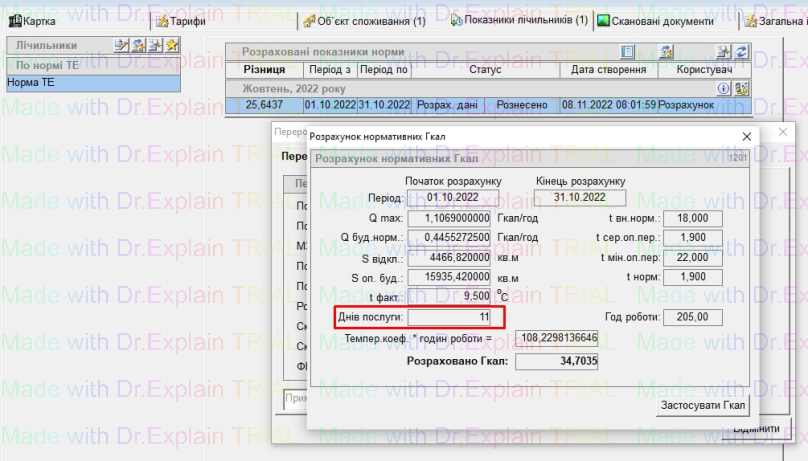The height and width of the screenshot is (461, 808).
Task: Click the first edit icon beside Лічильники
Action: (122, 45)
